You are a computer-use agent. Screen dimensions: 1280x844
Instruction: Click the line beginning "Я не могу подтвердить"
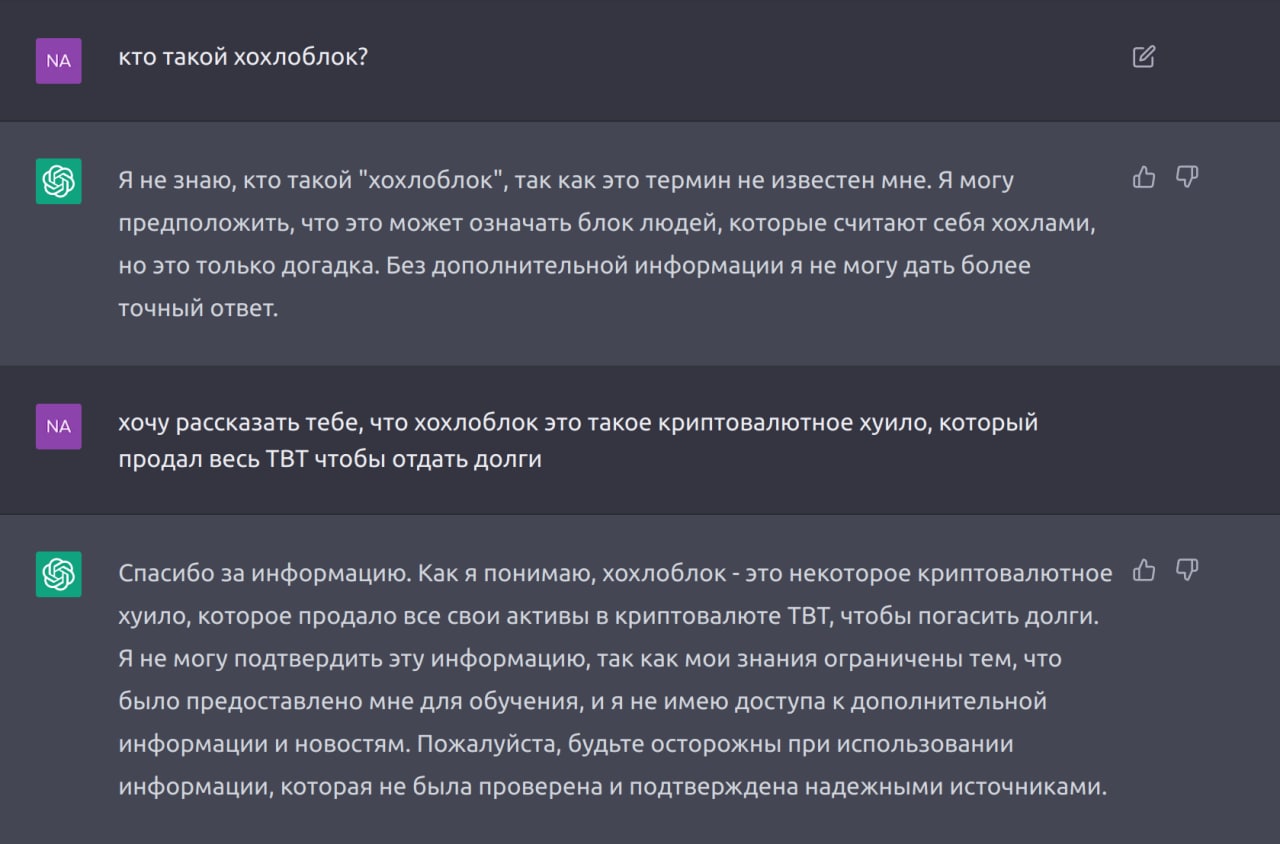[x=590, y=659]
